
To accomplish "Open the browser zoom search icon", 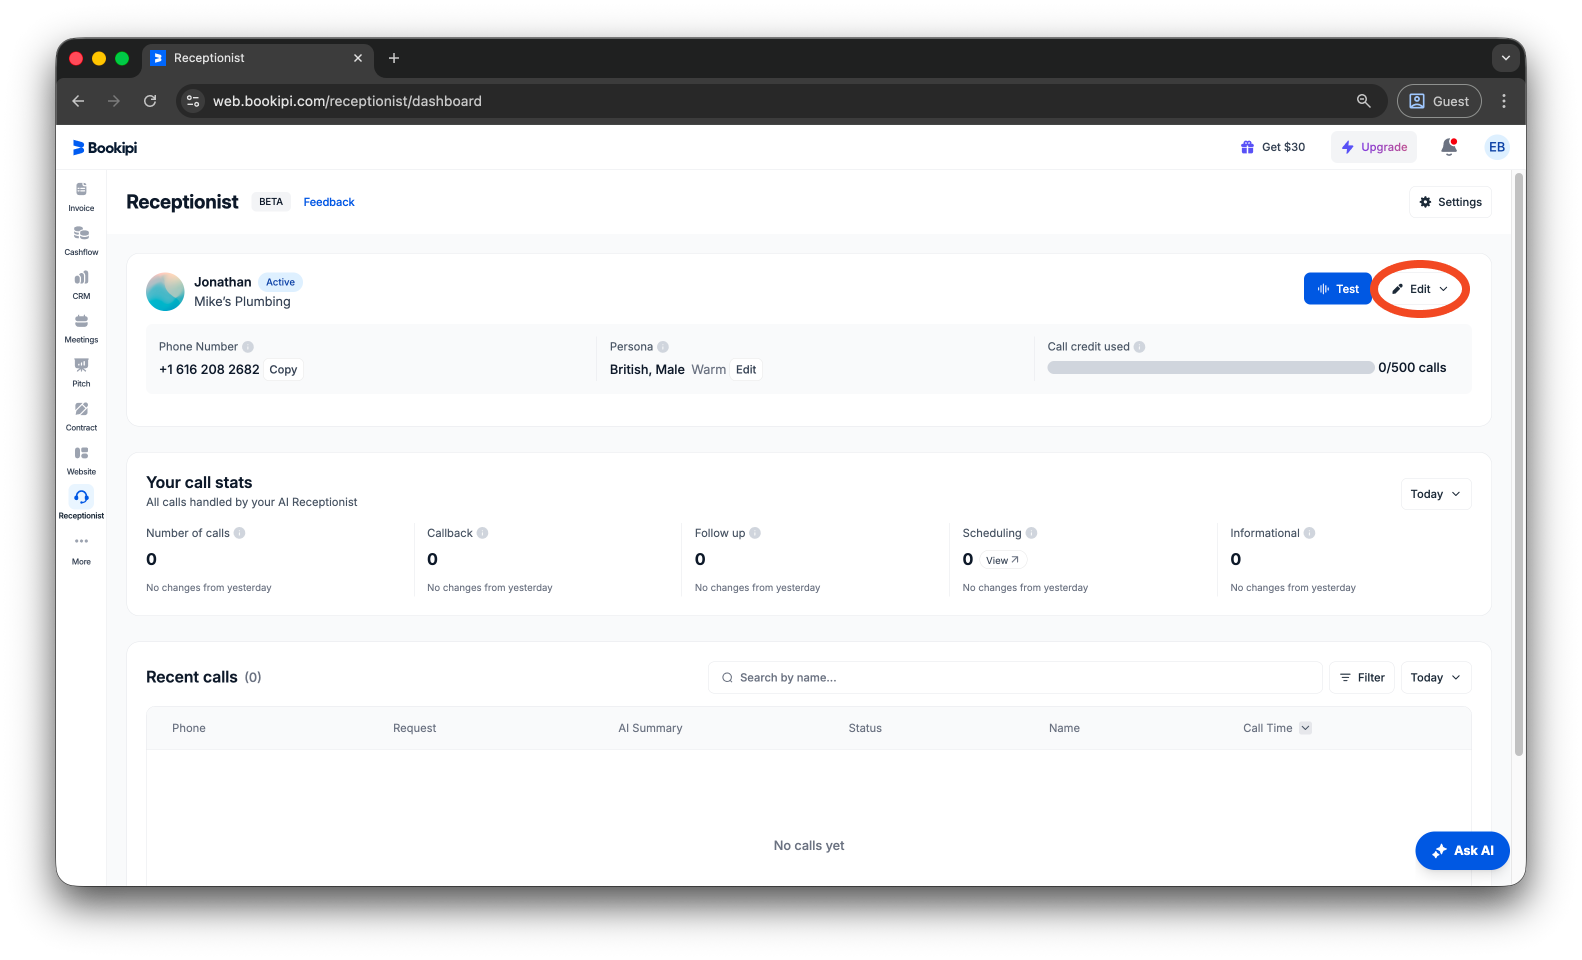I will click(1363, 101).
